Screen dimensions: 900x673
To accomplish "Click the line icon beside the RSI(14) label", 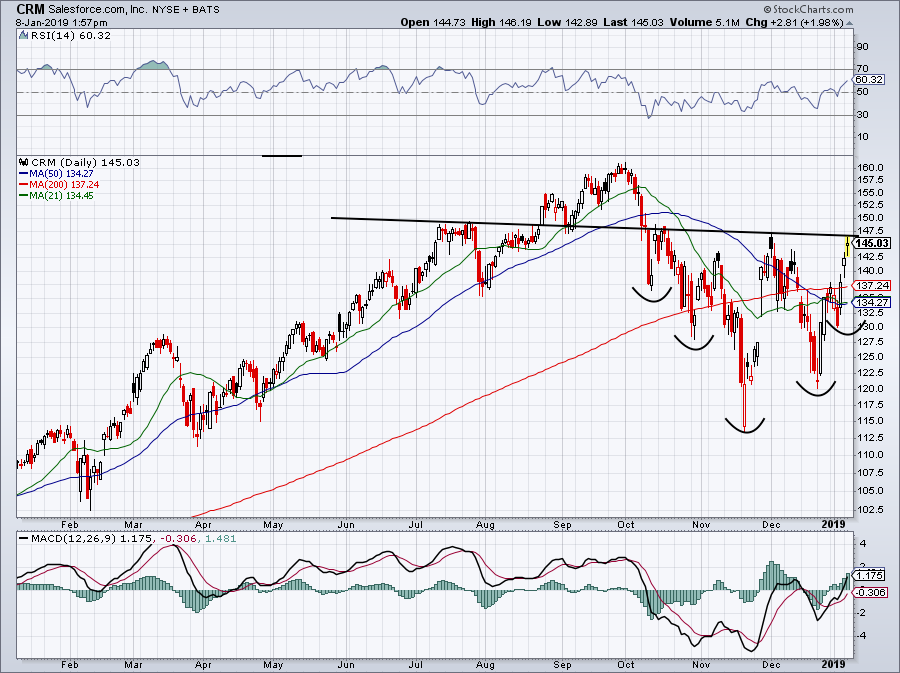I will coord(24,36).
